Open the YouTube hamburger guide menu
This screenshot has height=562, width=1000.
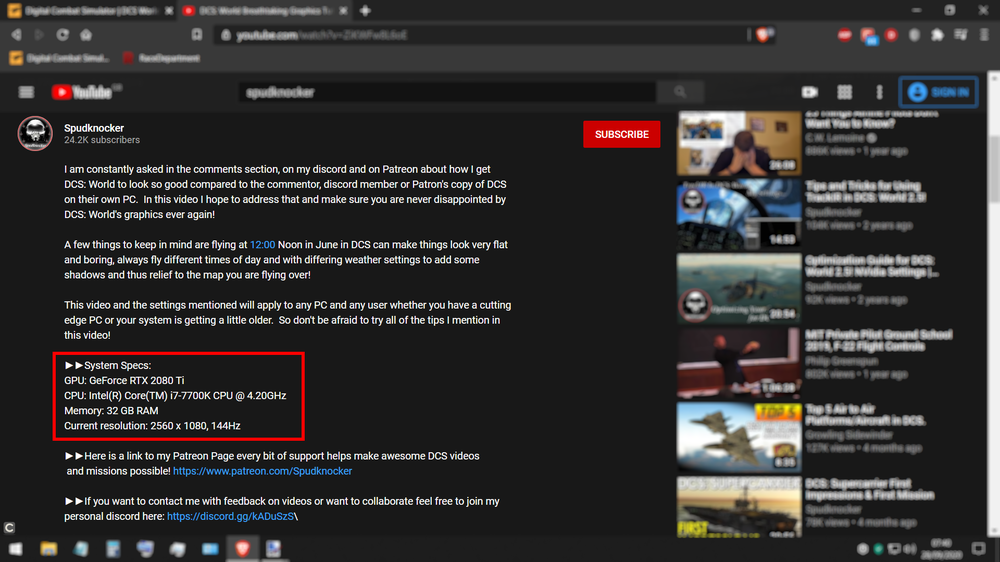tap(26, 92)
